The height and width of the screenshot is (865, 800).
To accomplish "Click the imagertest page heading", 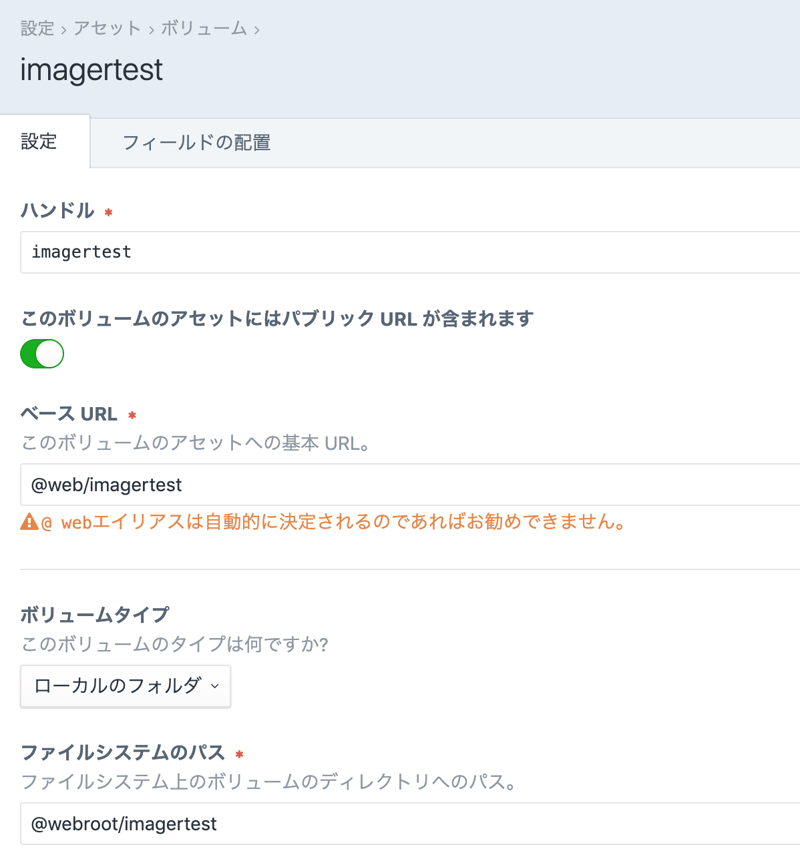I will tap(91, 71).
